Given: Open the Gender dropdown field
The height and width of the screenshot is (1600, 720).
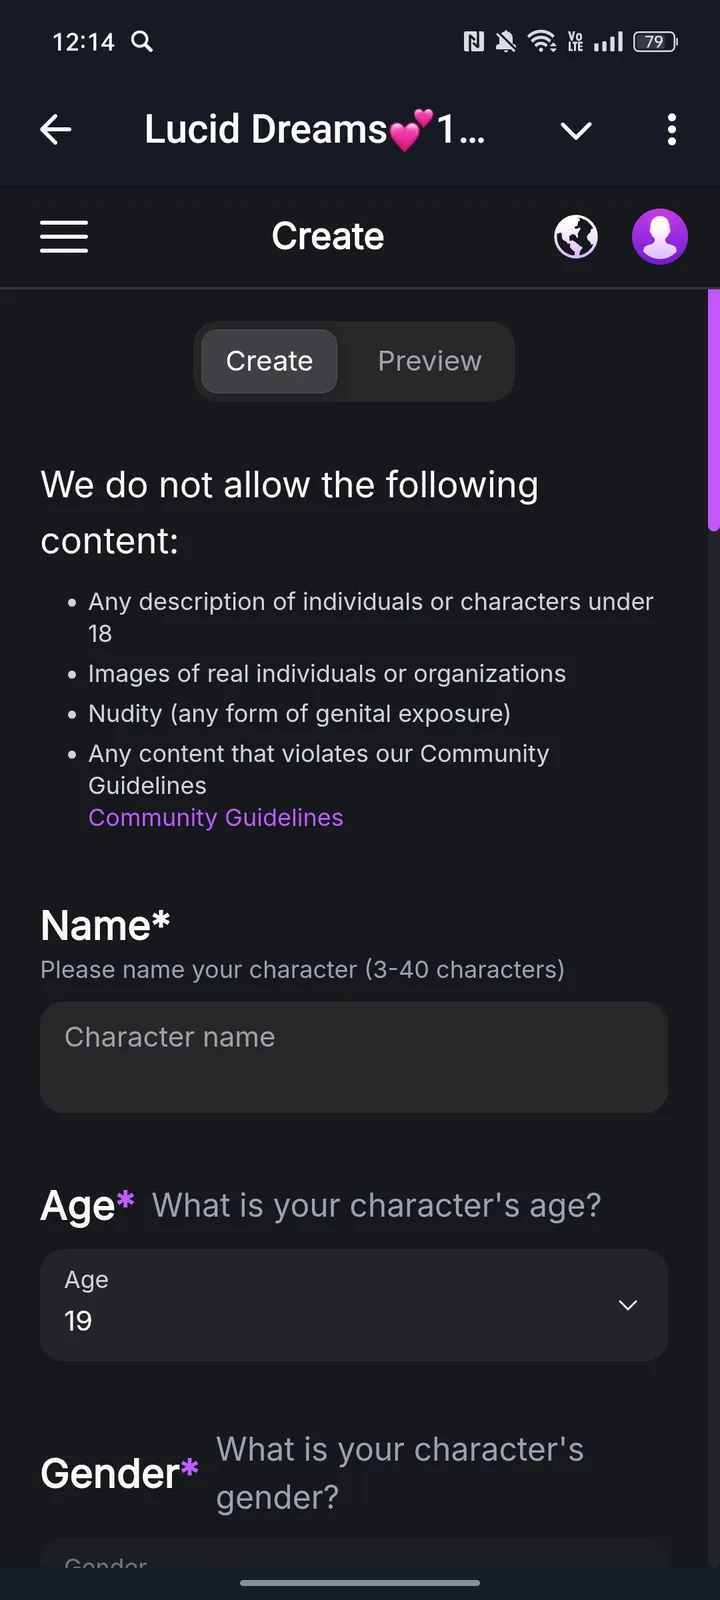Looking at the screenshot, I should (354, 1555).
